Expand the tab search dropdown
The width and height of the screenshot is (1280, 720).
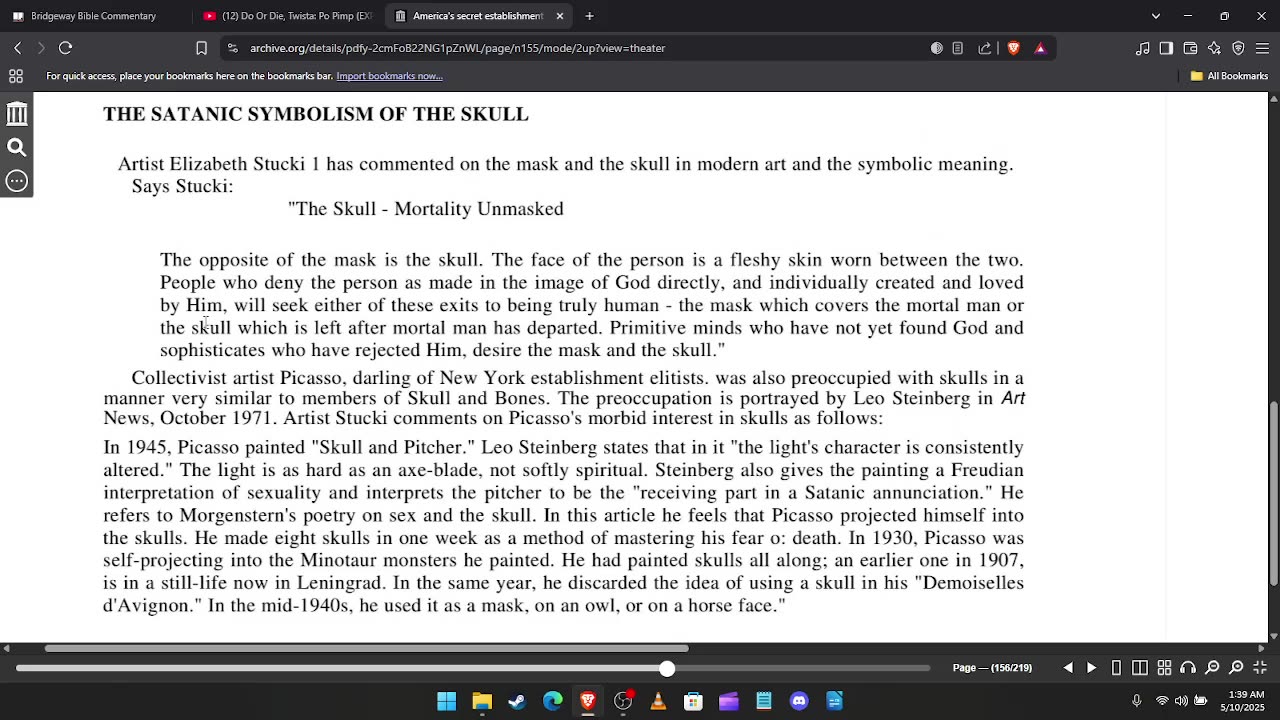coord(1156,16)
